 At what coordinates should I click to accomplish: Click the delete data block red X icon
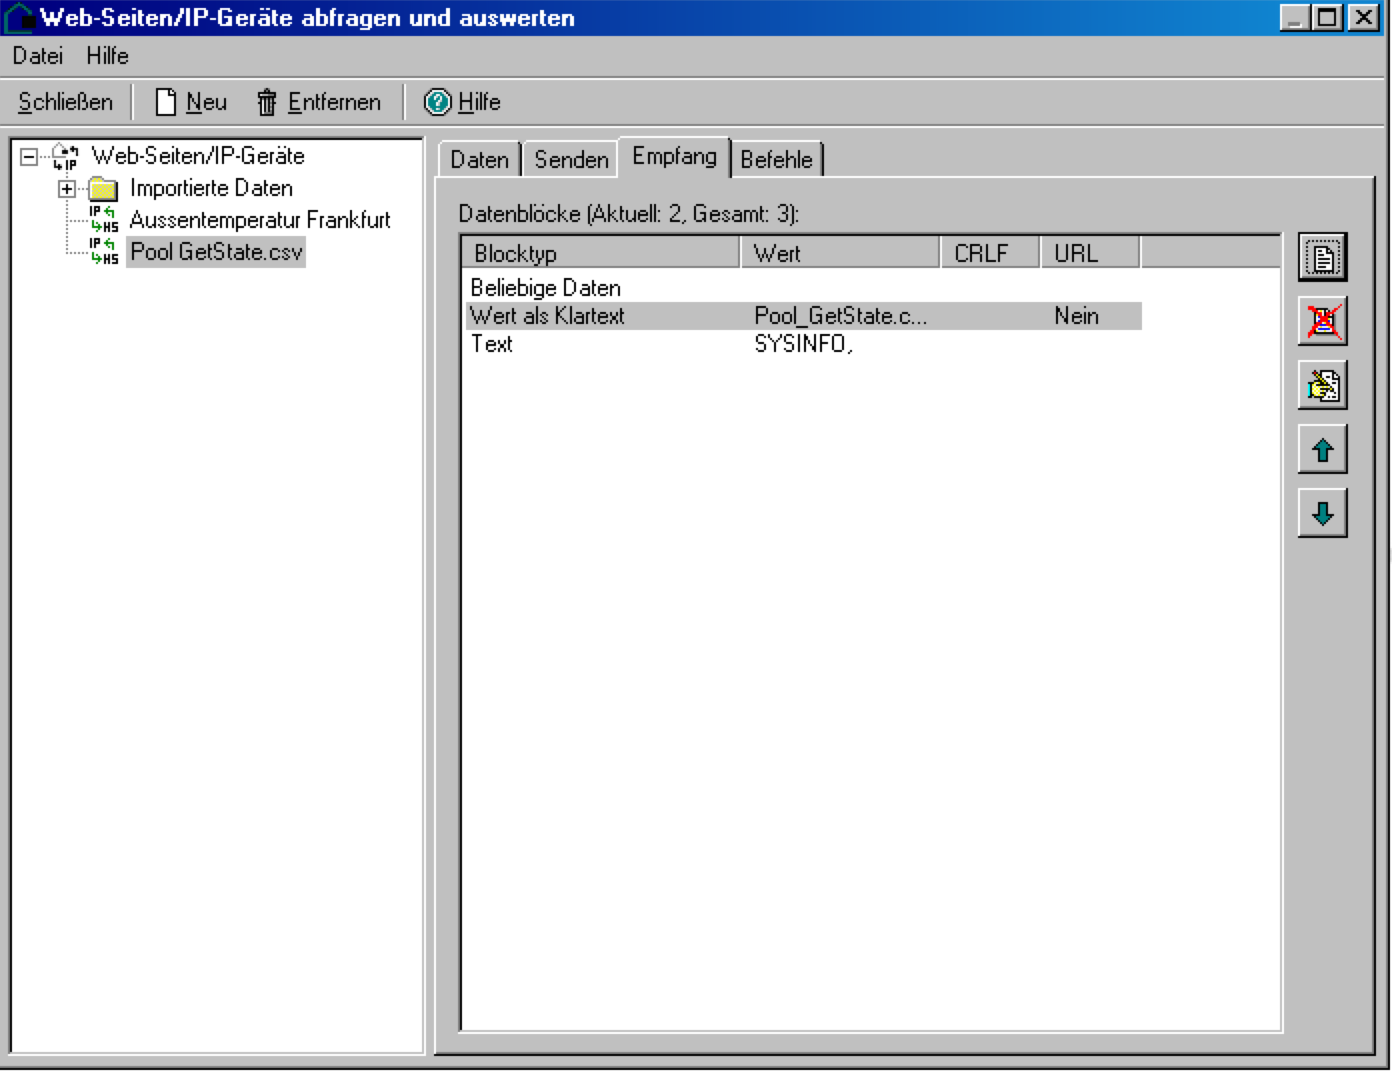(x=1322, y=322)
